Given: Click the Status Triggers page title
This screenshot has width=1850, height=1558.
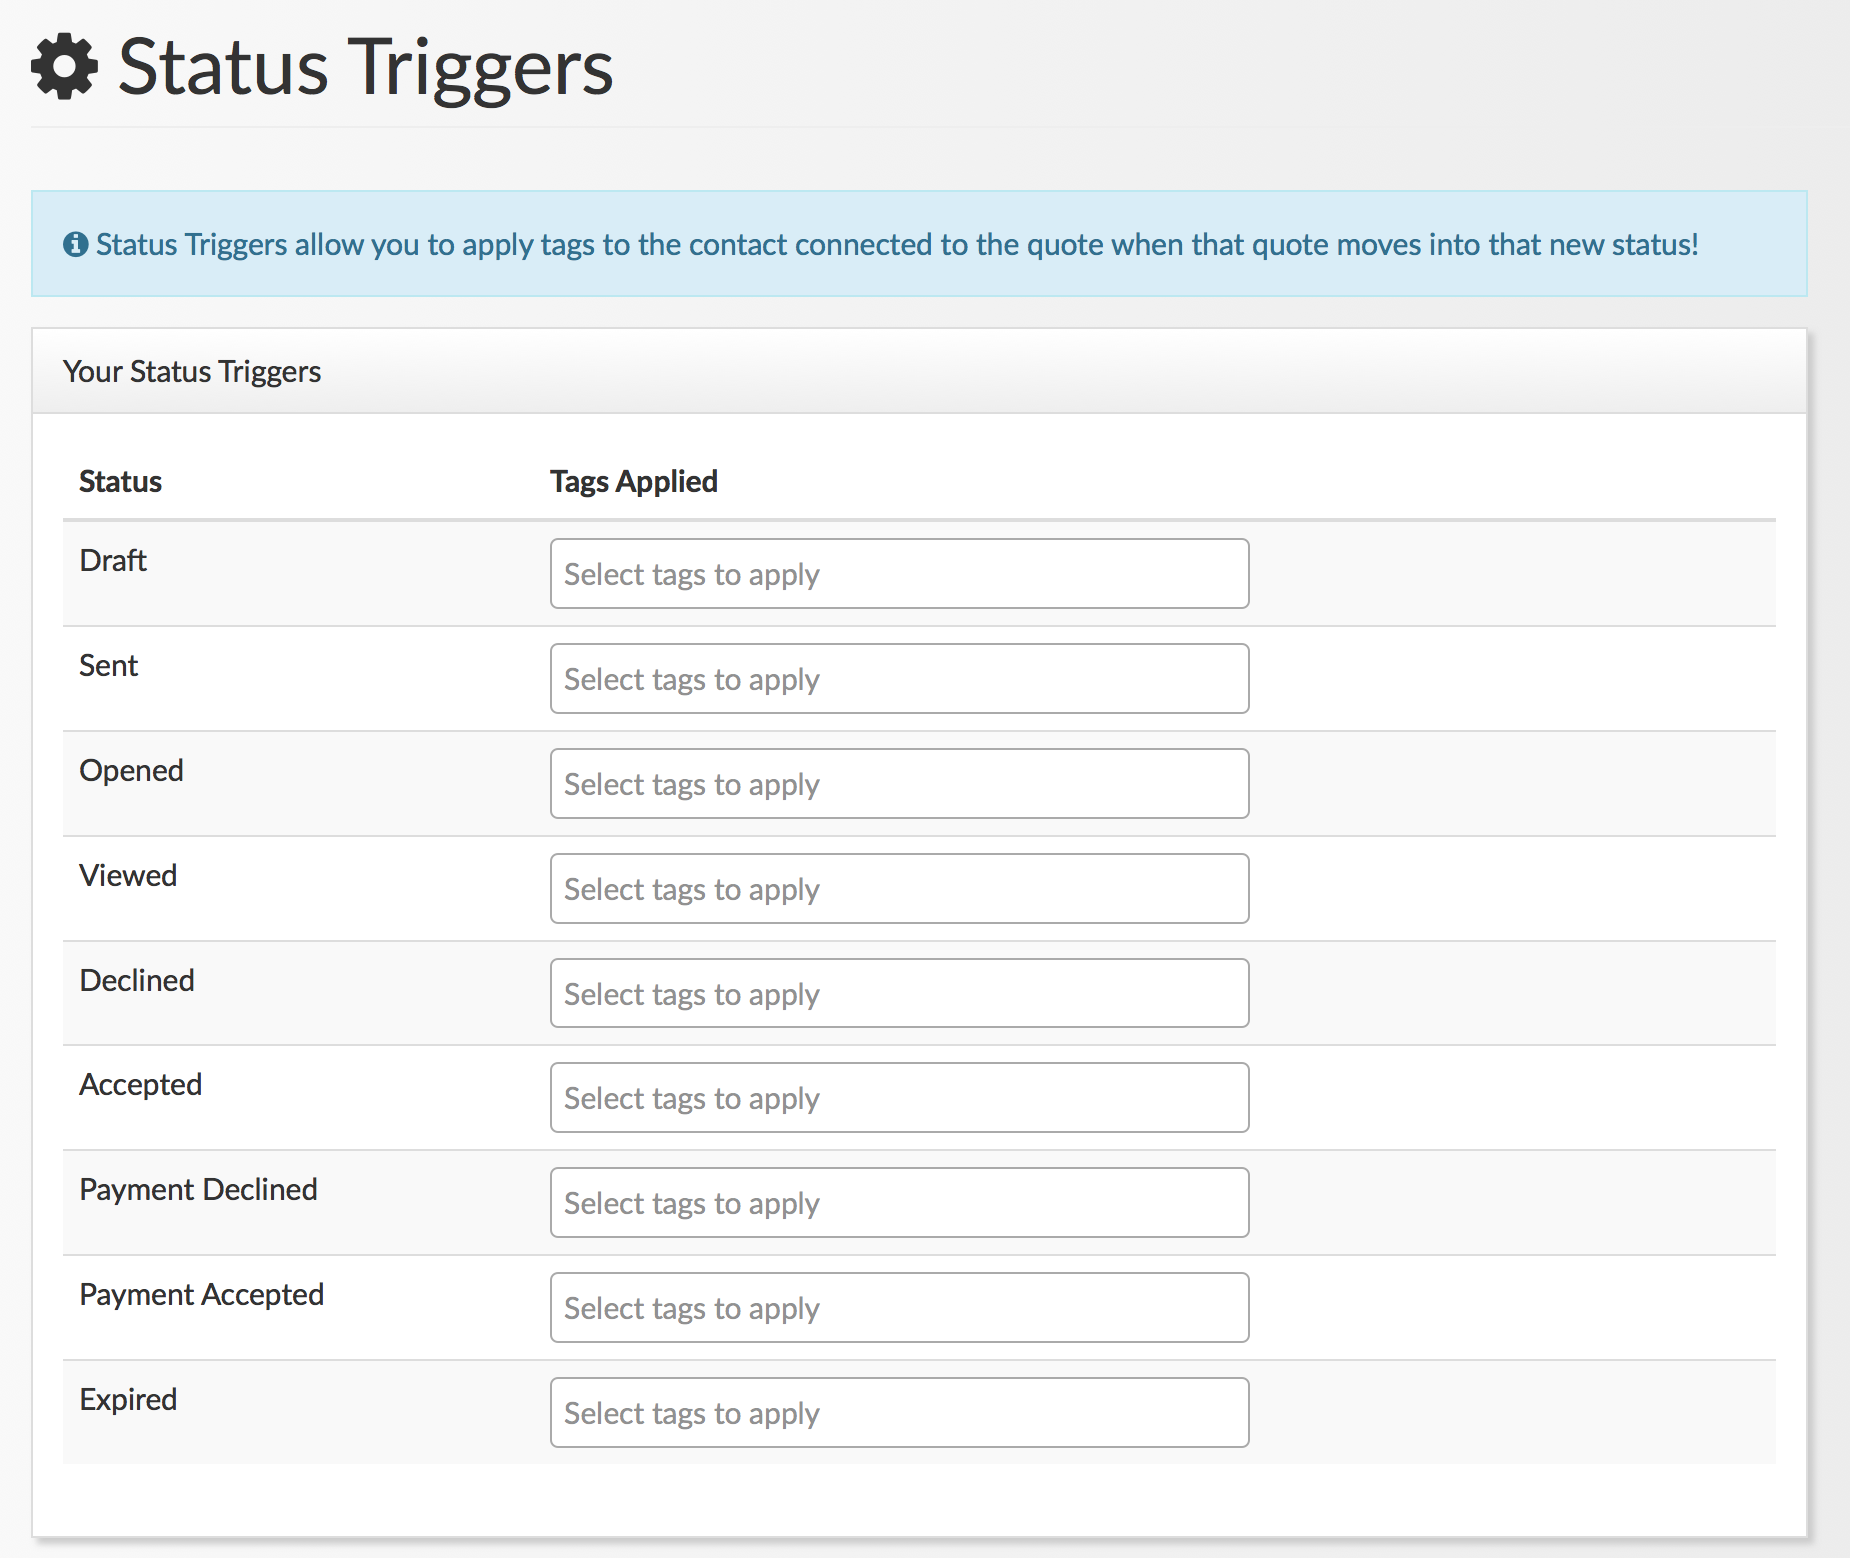Looking at the screenshot, I should point(365,67).
